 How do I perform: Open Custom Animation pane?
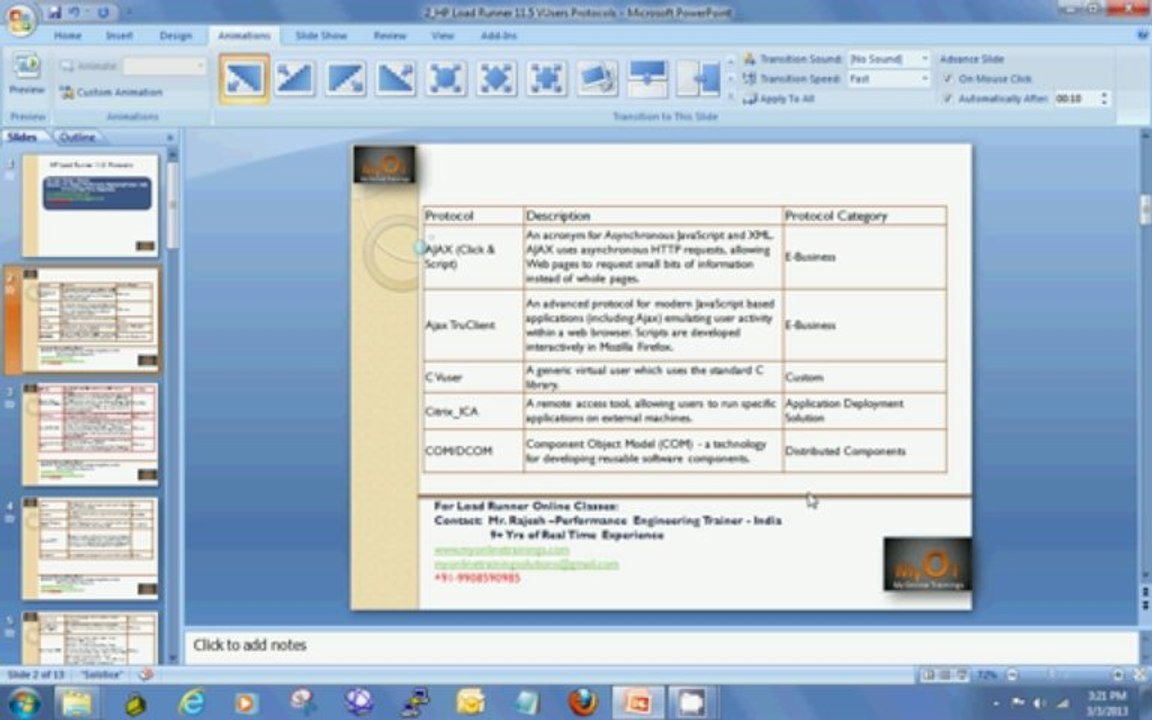111,93
